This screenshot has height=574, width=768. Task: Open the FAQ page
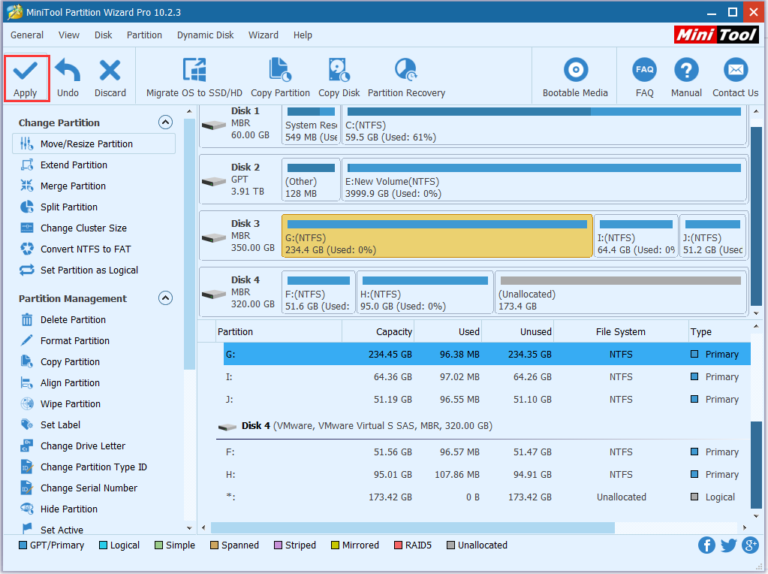click(645, 78)
